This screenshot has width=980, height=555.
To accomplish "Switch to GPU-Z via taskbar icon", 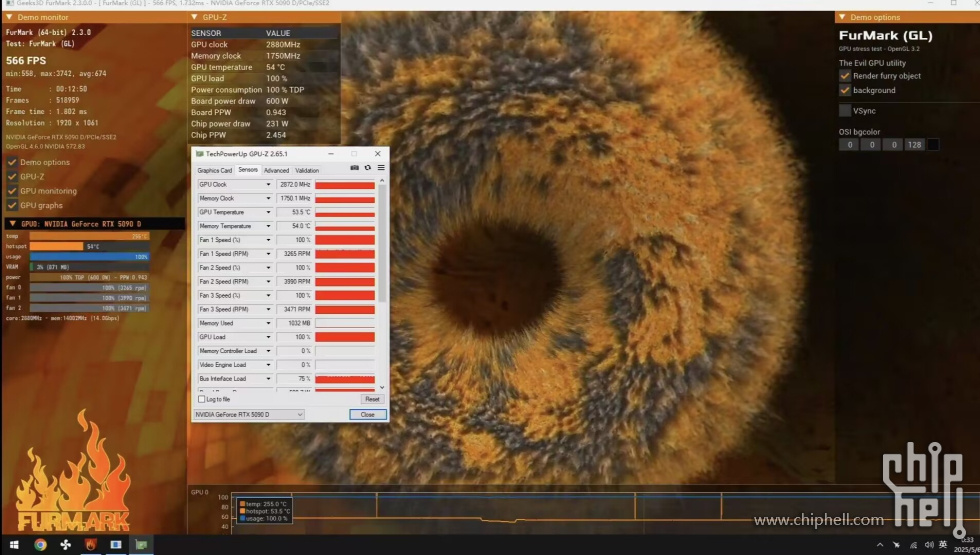I will tap(142, 544).
